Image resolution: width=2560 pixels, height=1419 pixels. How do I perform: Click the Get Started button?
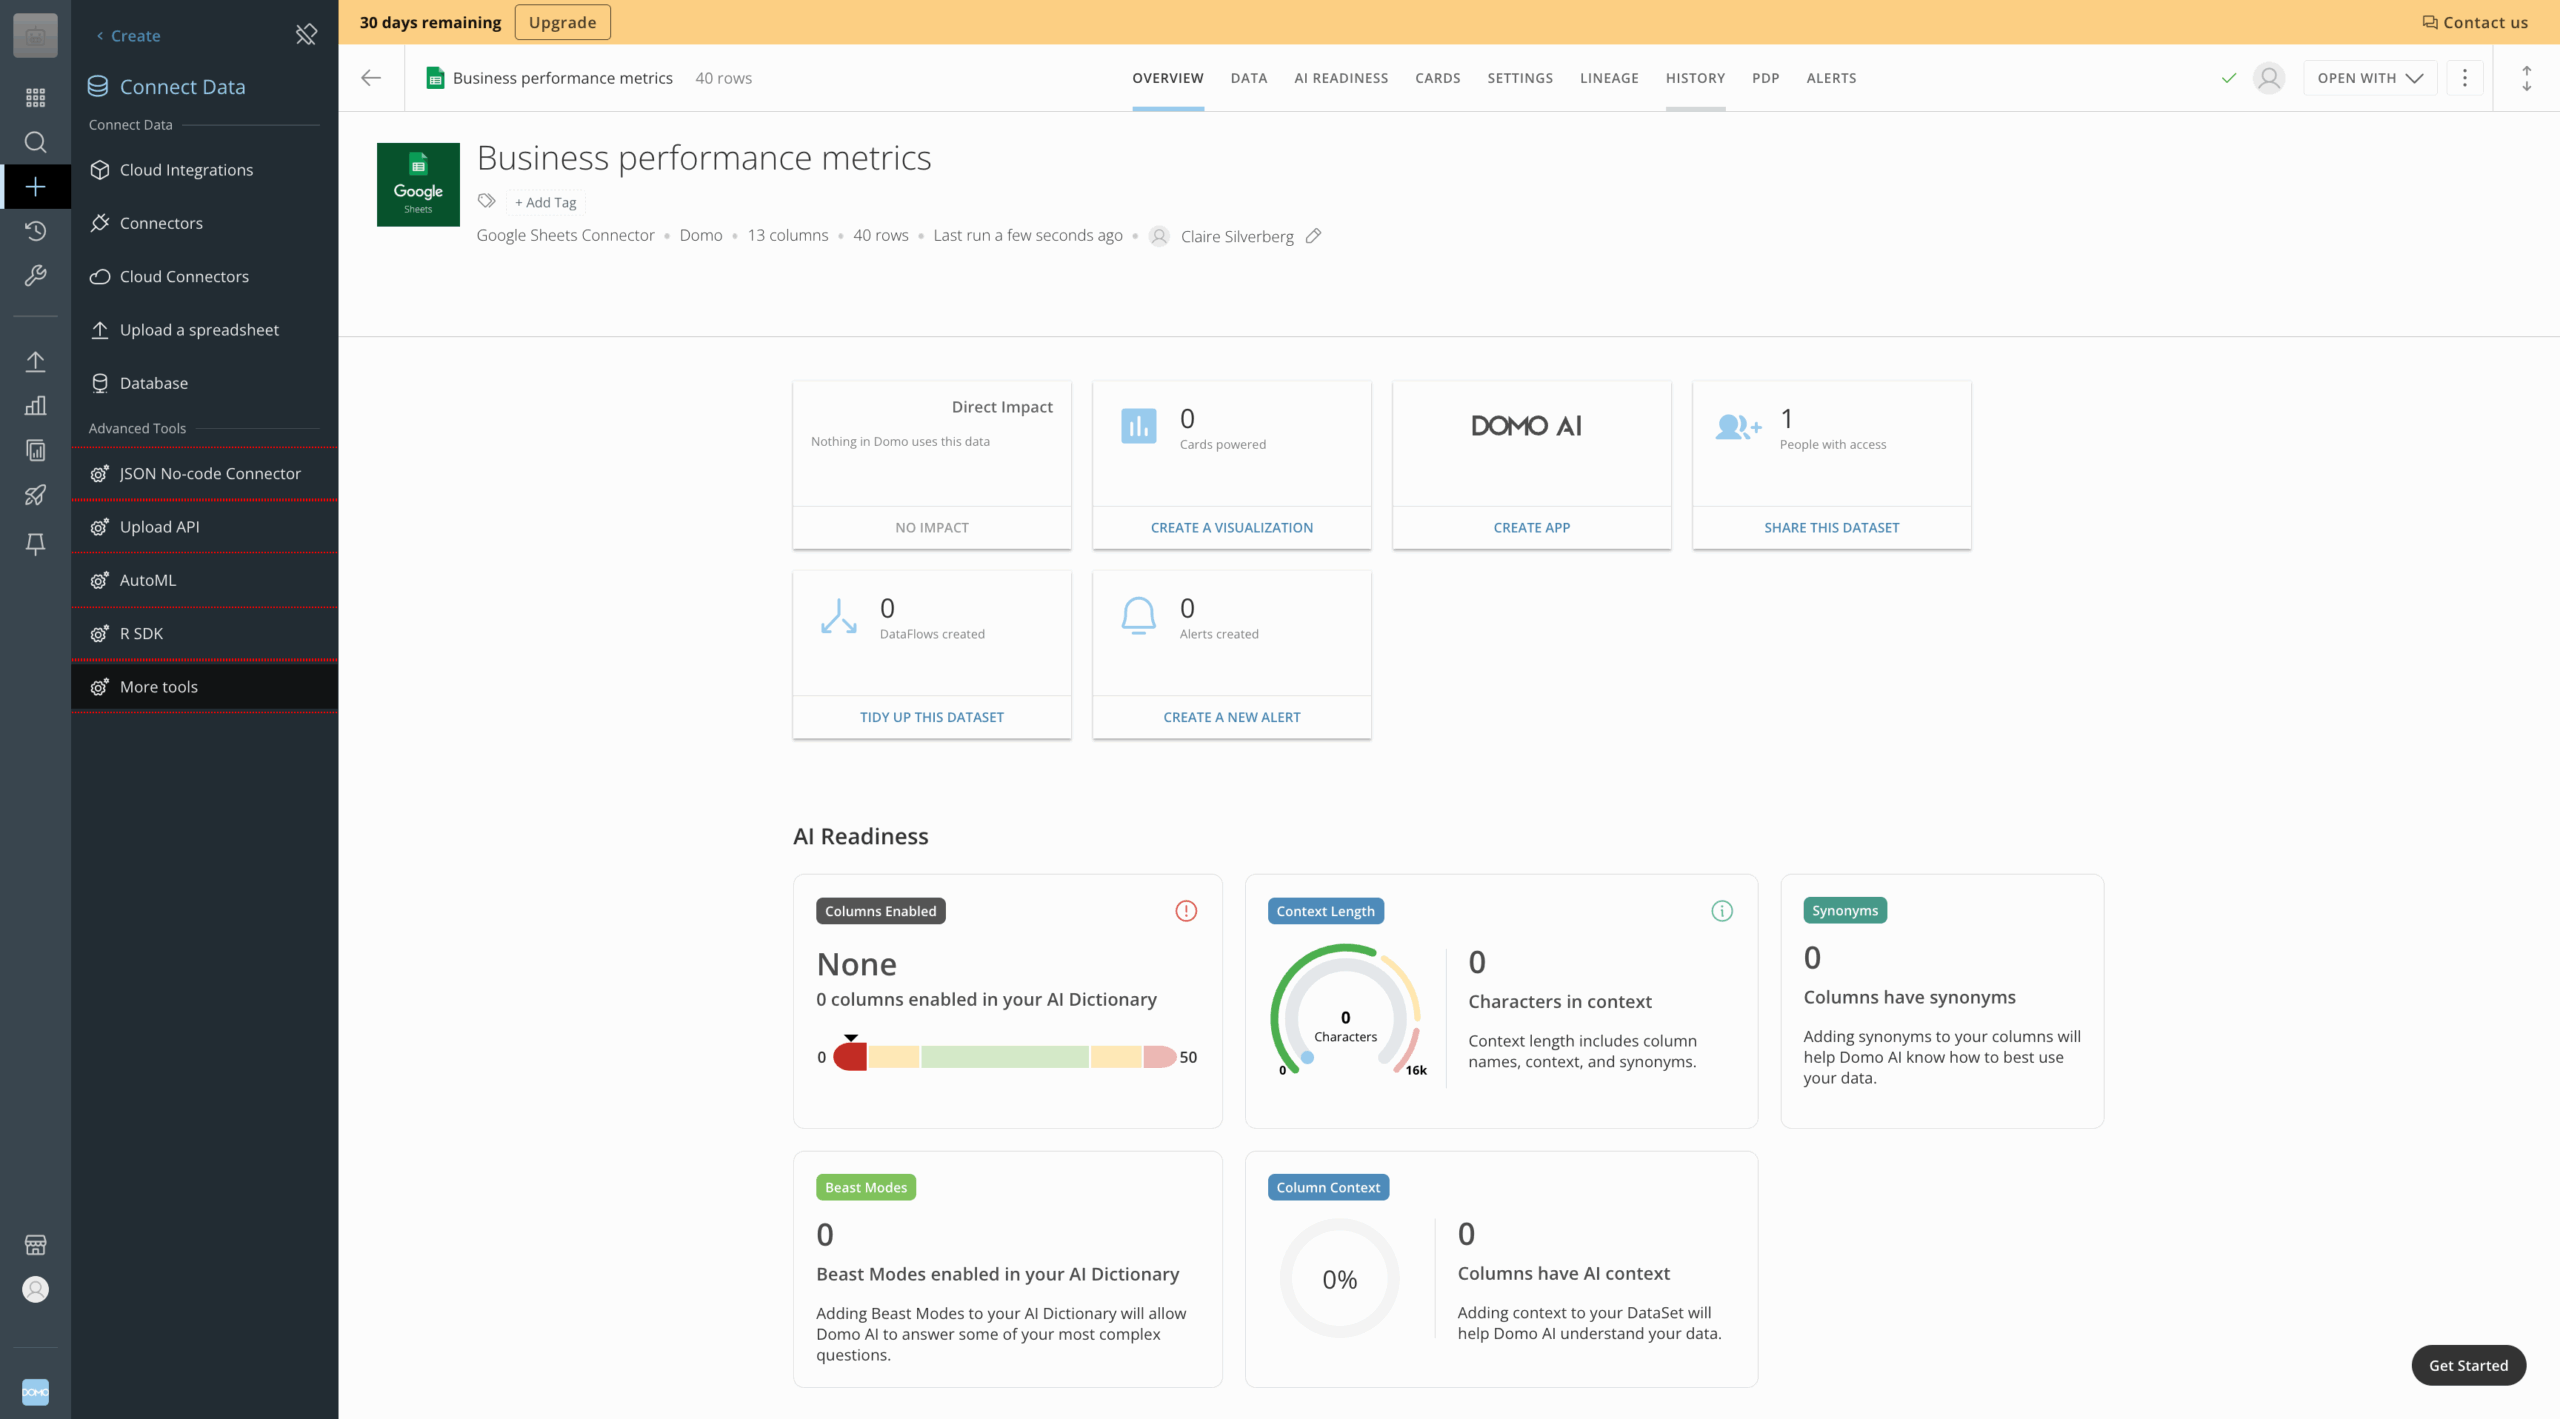click(x=2467, y=1365)
